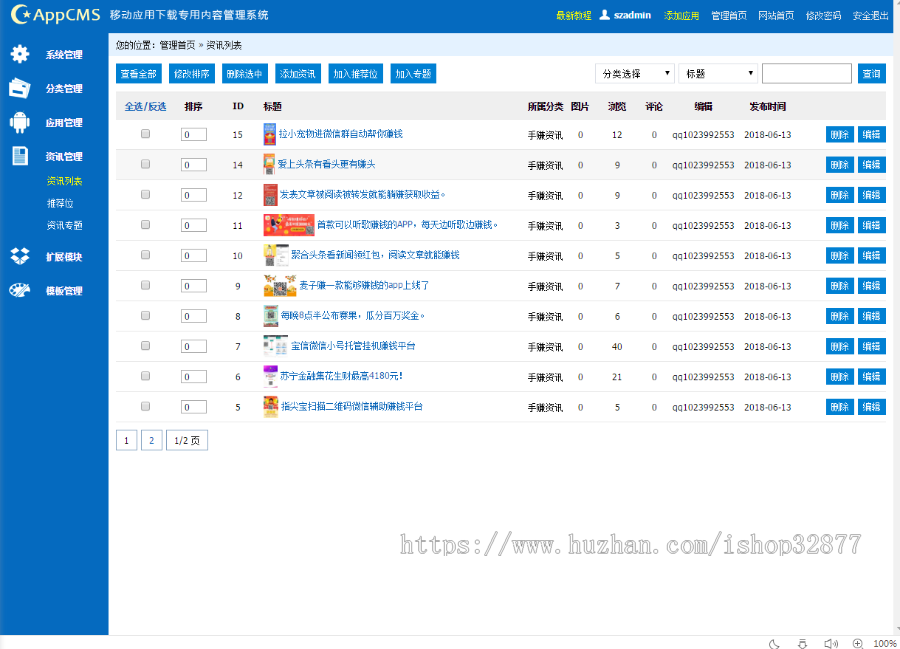This screenshot has height=649, width=900.
Task: Edit article ID 5 with 编辑
Action: coord(871,407)
